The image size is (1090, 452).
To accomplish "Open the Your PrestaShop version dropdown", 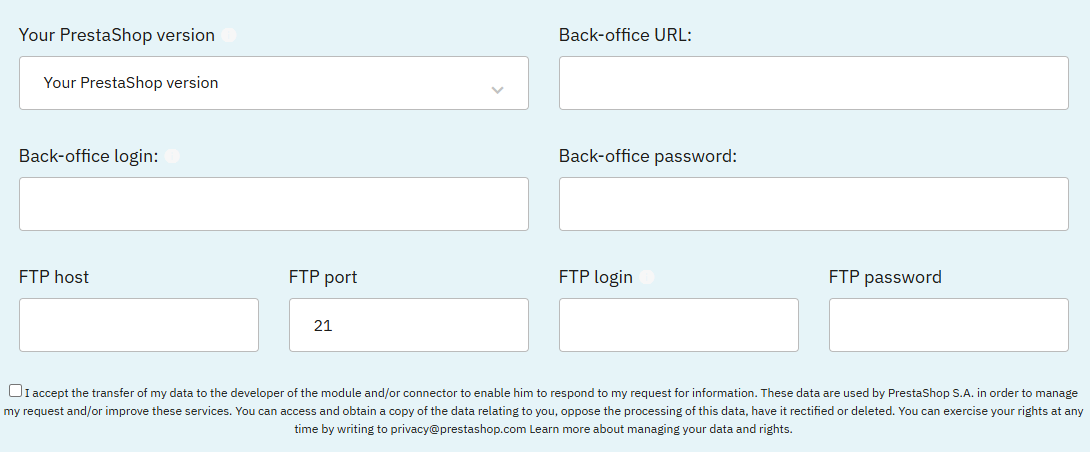I will [273, 83].
